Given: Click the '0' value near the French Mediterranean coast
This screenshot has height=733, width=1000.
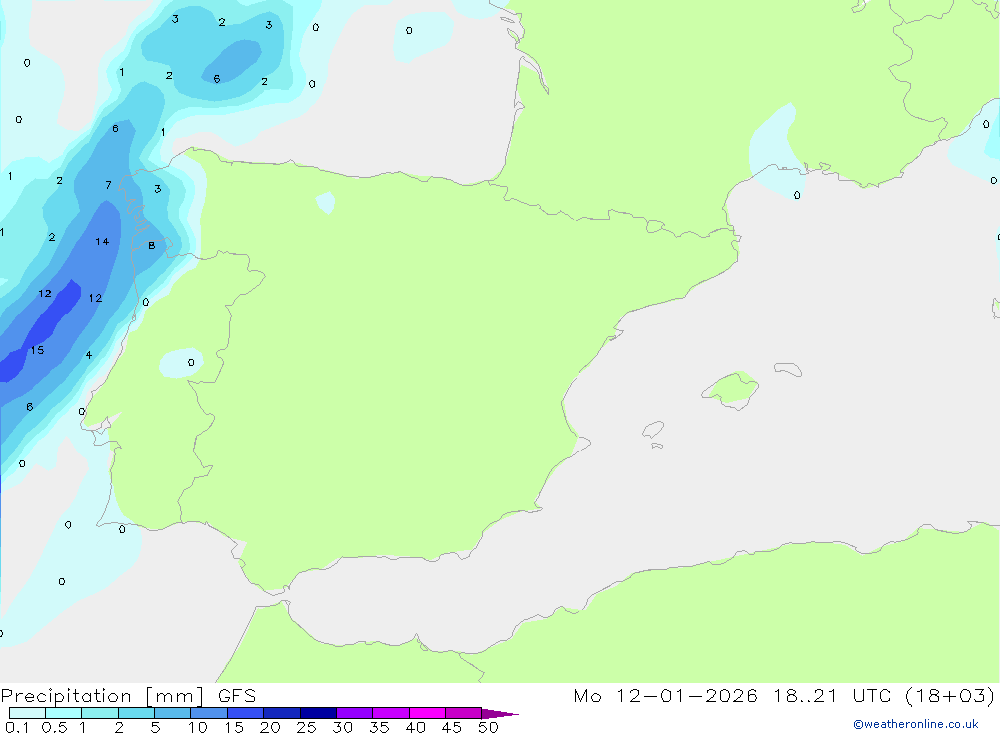Looking at the screenshot, I should (x=797, y=196).
